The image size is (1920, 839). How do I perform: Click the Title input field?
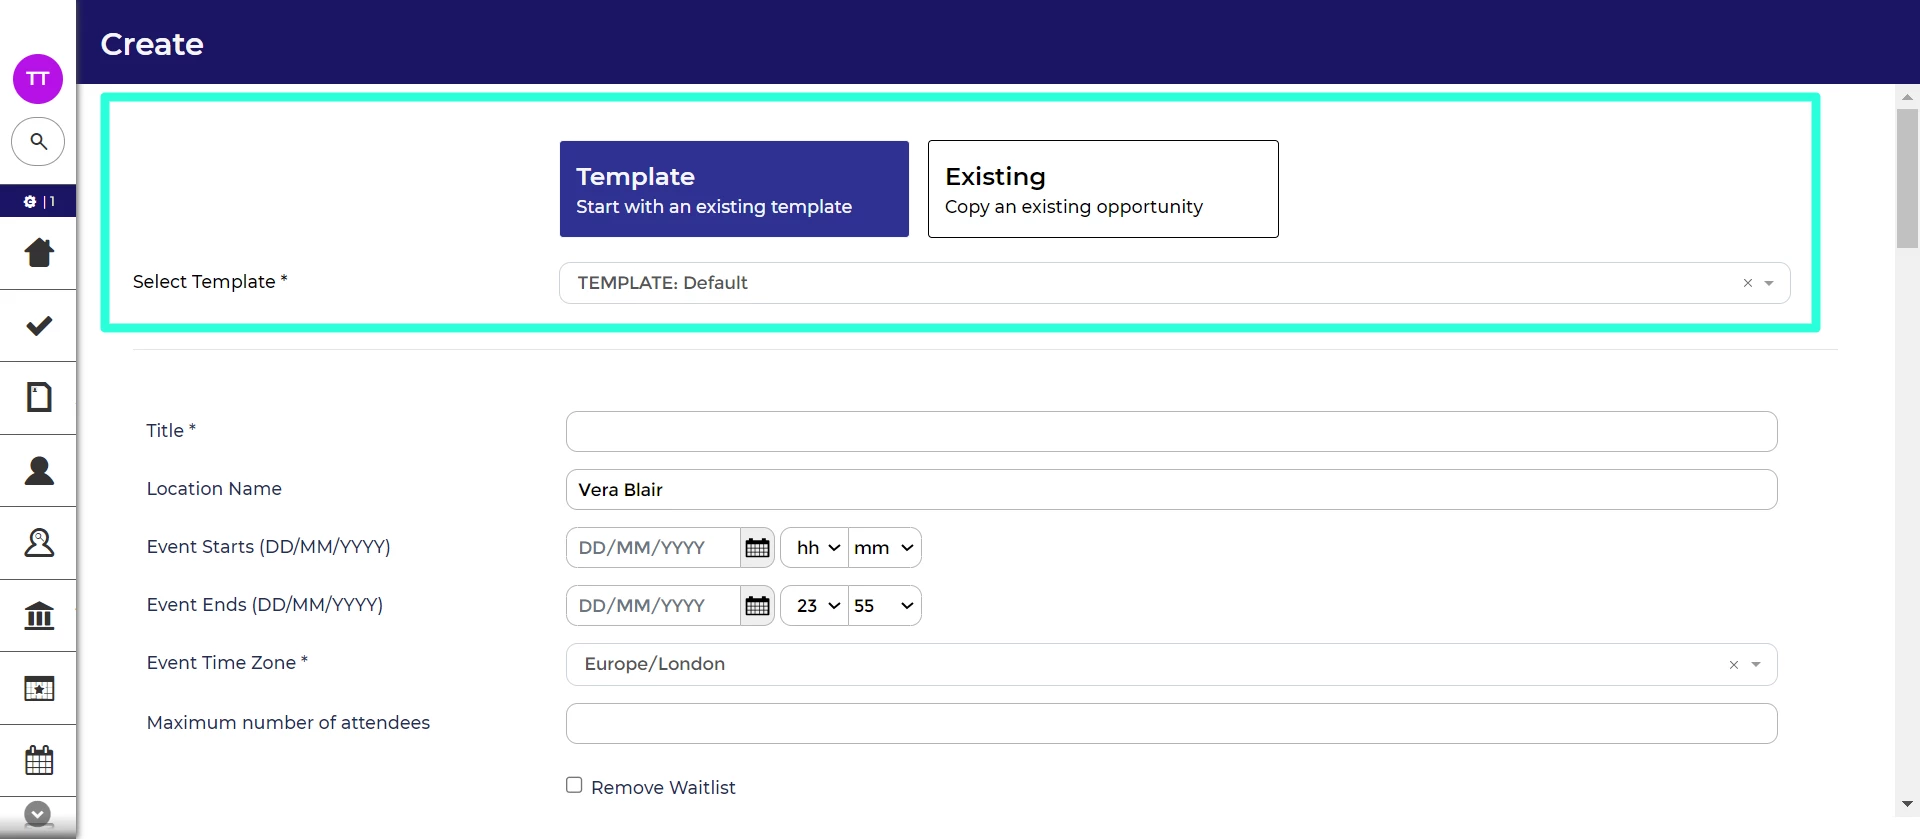coord(1171,432)
